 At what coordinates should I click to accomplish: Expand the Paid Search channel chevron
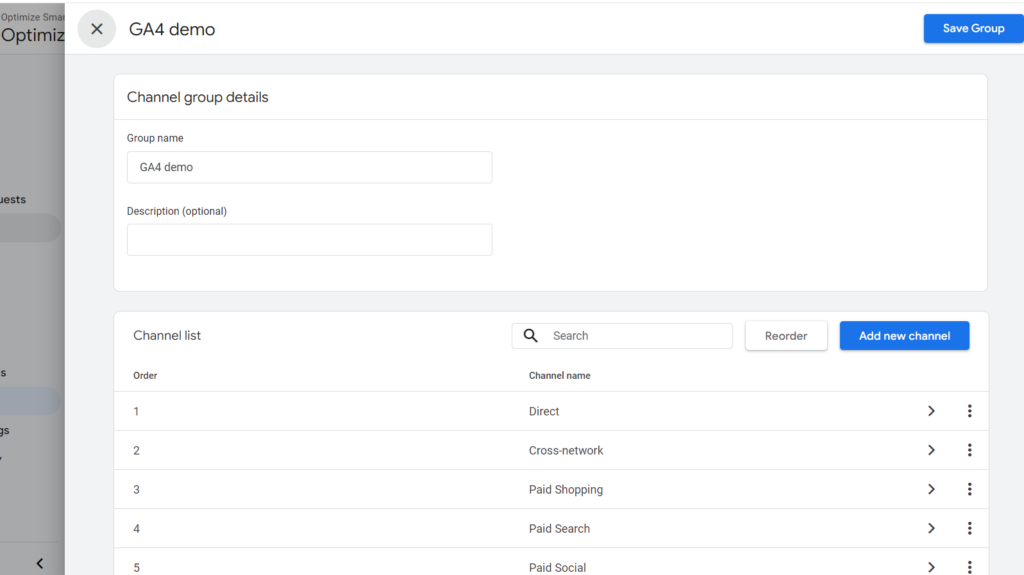931,528
